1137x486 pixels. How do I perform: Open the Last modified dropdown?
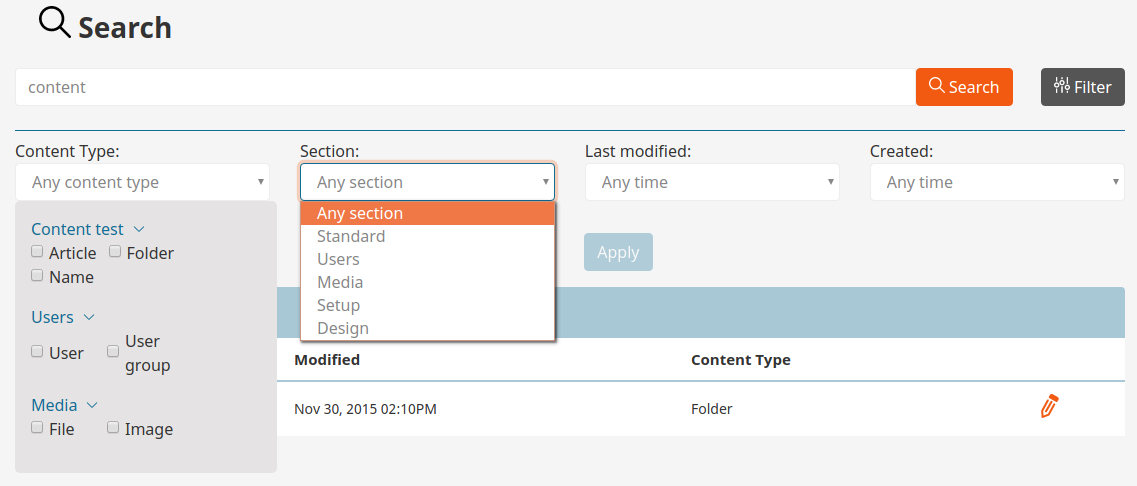712,182
